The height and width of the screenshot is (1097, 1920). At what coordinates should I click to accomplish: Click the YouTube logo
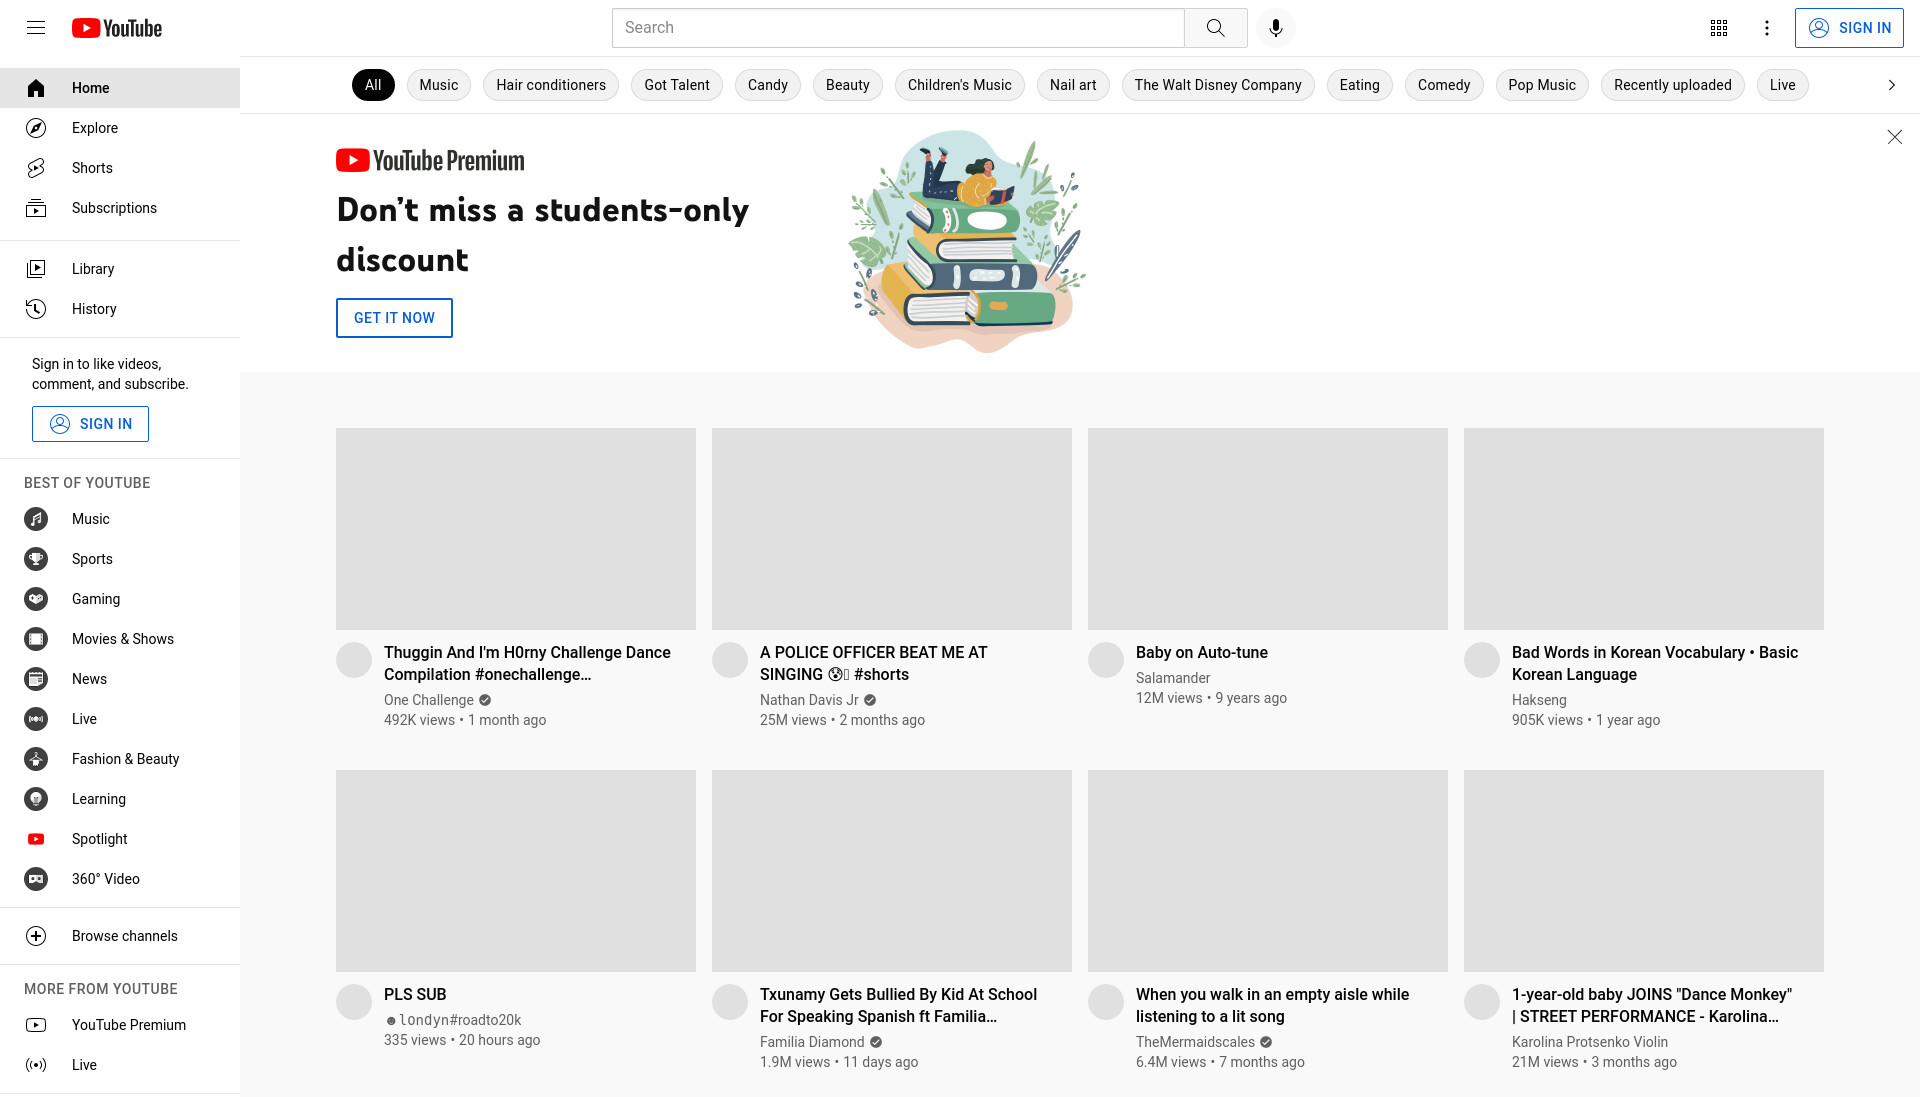117,28
